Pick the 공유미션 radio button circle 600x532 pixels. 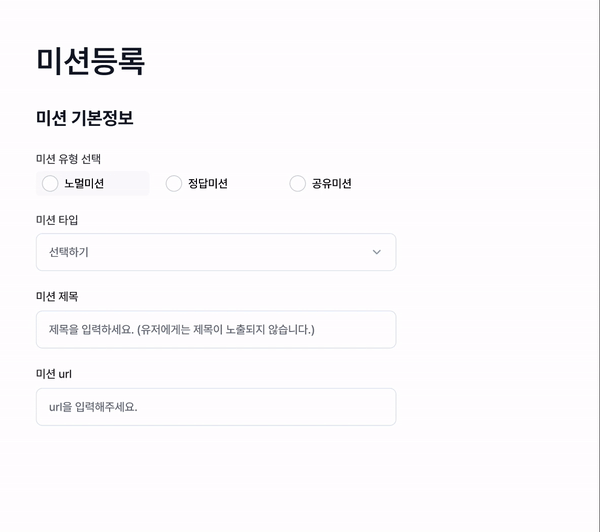pos(297,183)
